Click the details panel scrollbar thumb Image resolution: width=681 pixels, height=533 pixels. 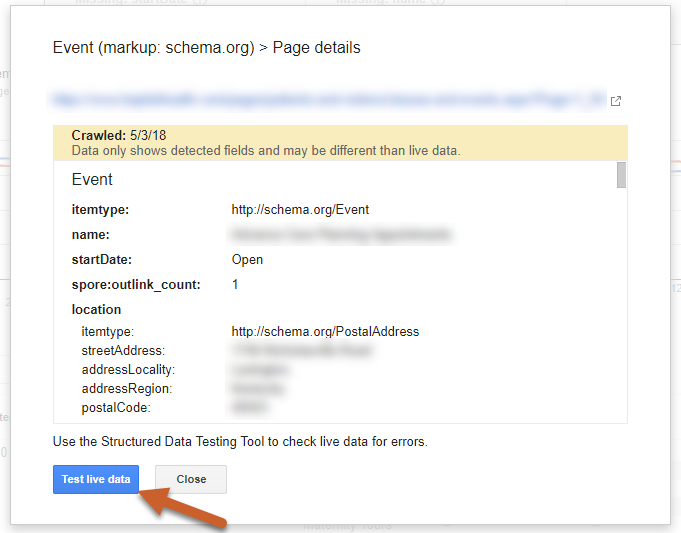[x=621, y=175]
